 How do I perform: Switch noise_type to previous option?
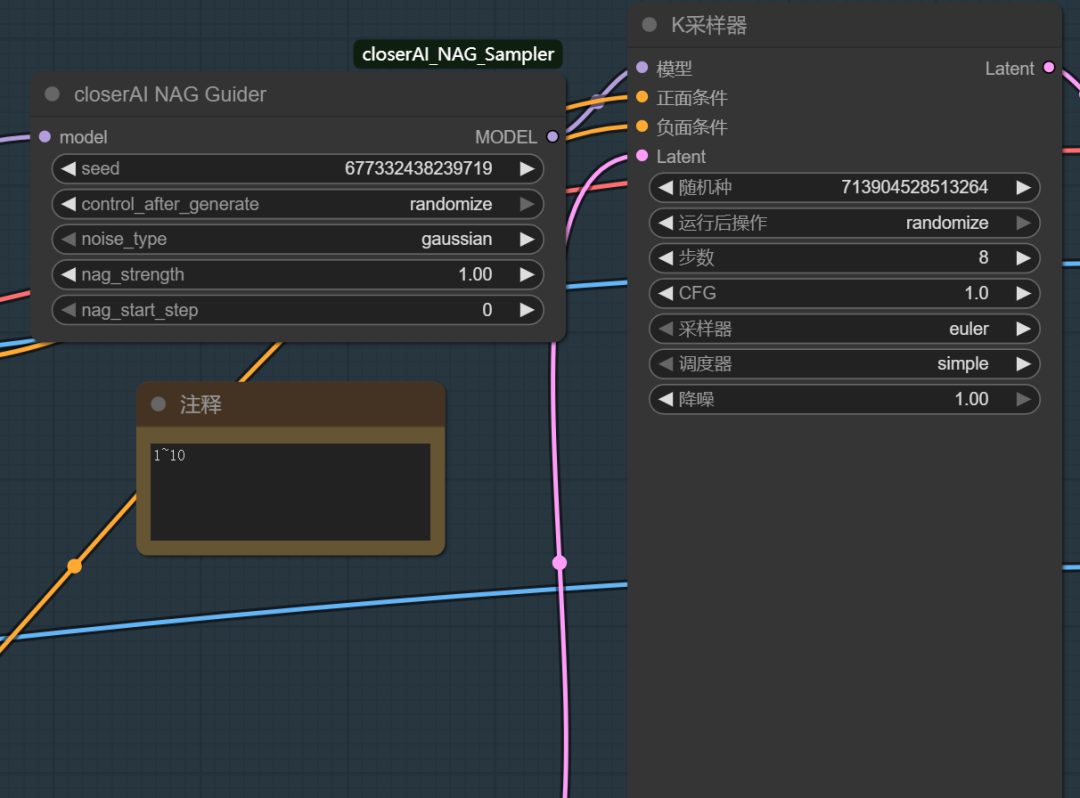pos(68,240)
